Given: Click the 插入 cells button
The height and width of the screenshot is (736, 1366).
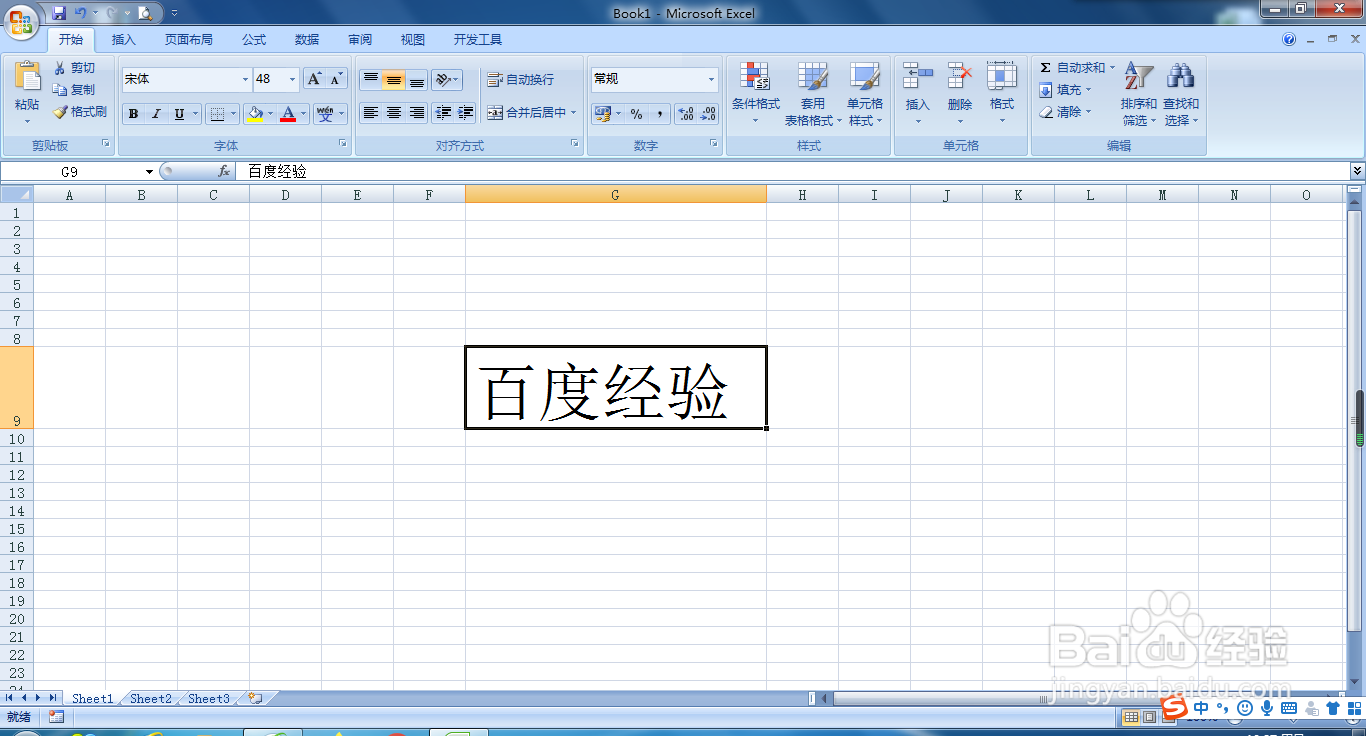Looking at the screenshot, I should click(917, 93).
